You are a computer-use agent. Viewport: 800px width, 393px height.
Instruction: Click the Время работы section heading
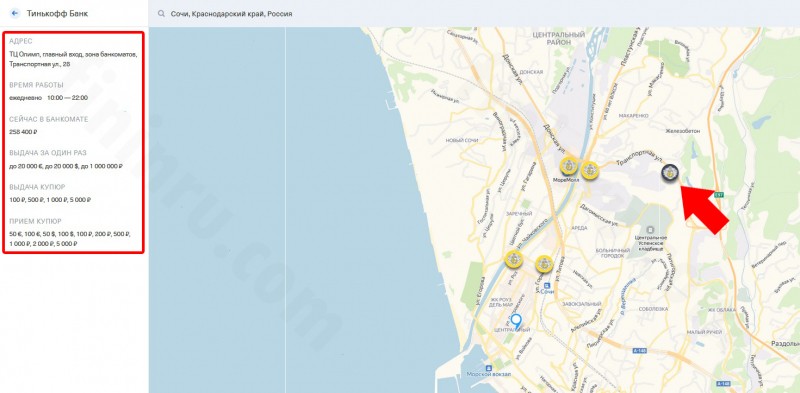(x=36, y=85)
